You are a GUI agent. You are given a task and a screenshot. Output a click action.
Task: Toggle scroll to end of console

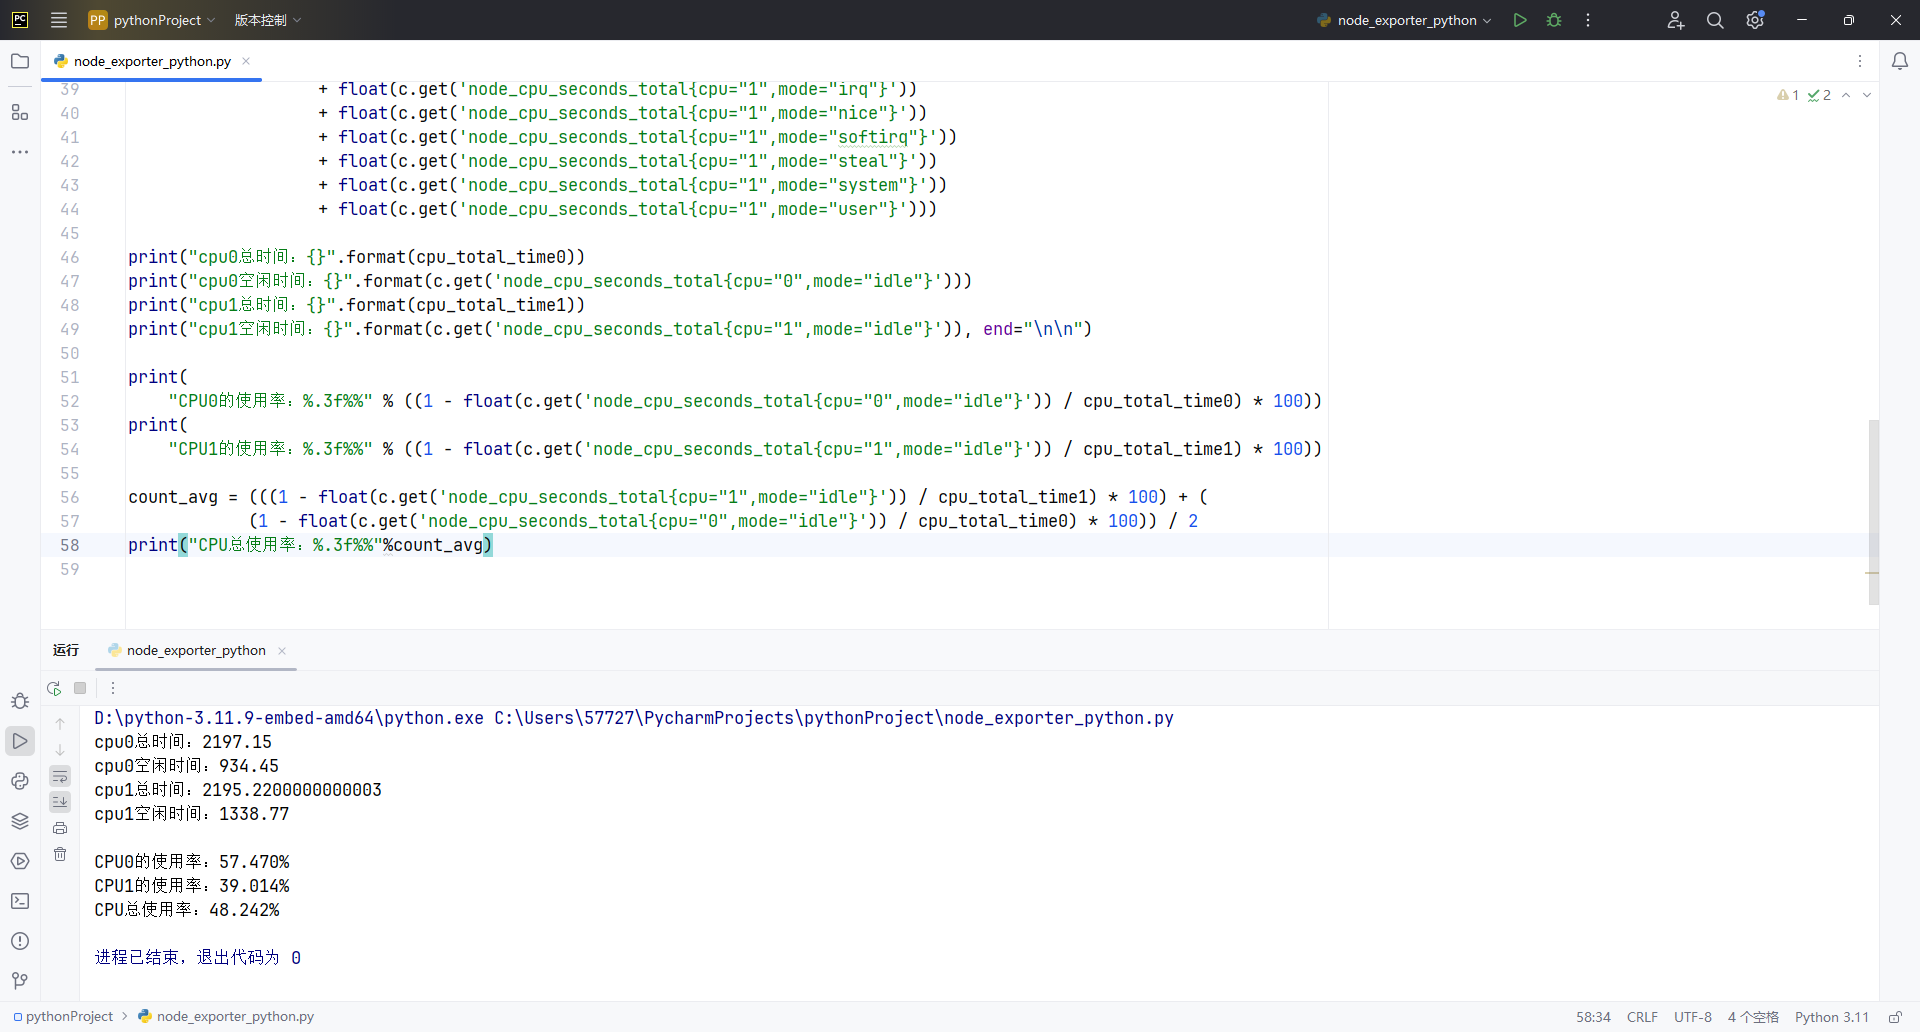[x=60, y=802]
